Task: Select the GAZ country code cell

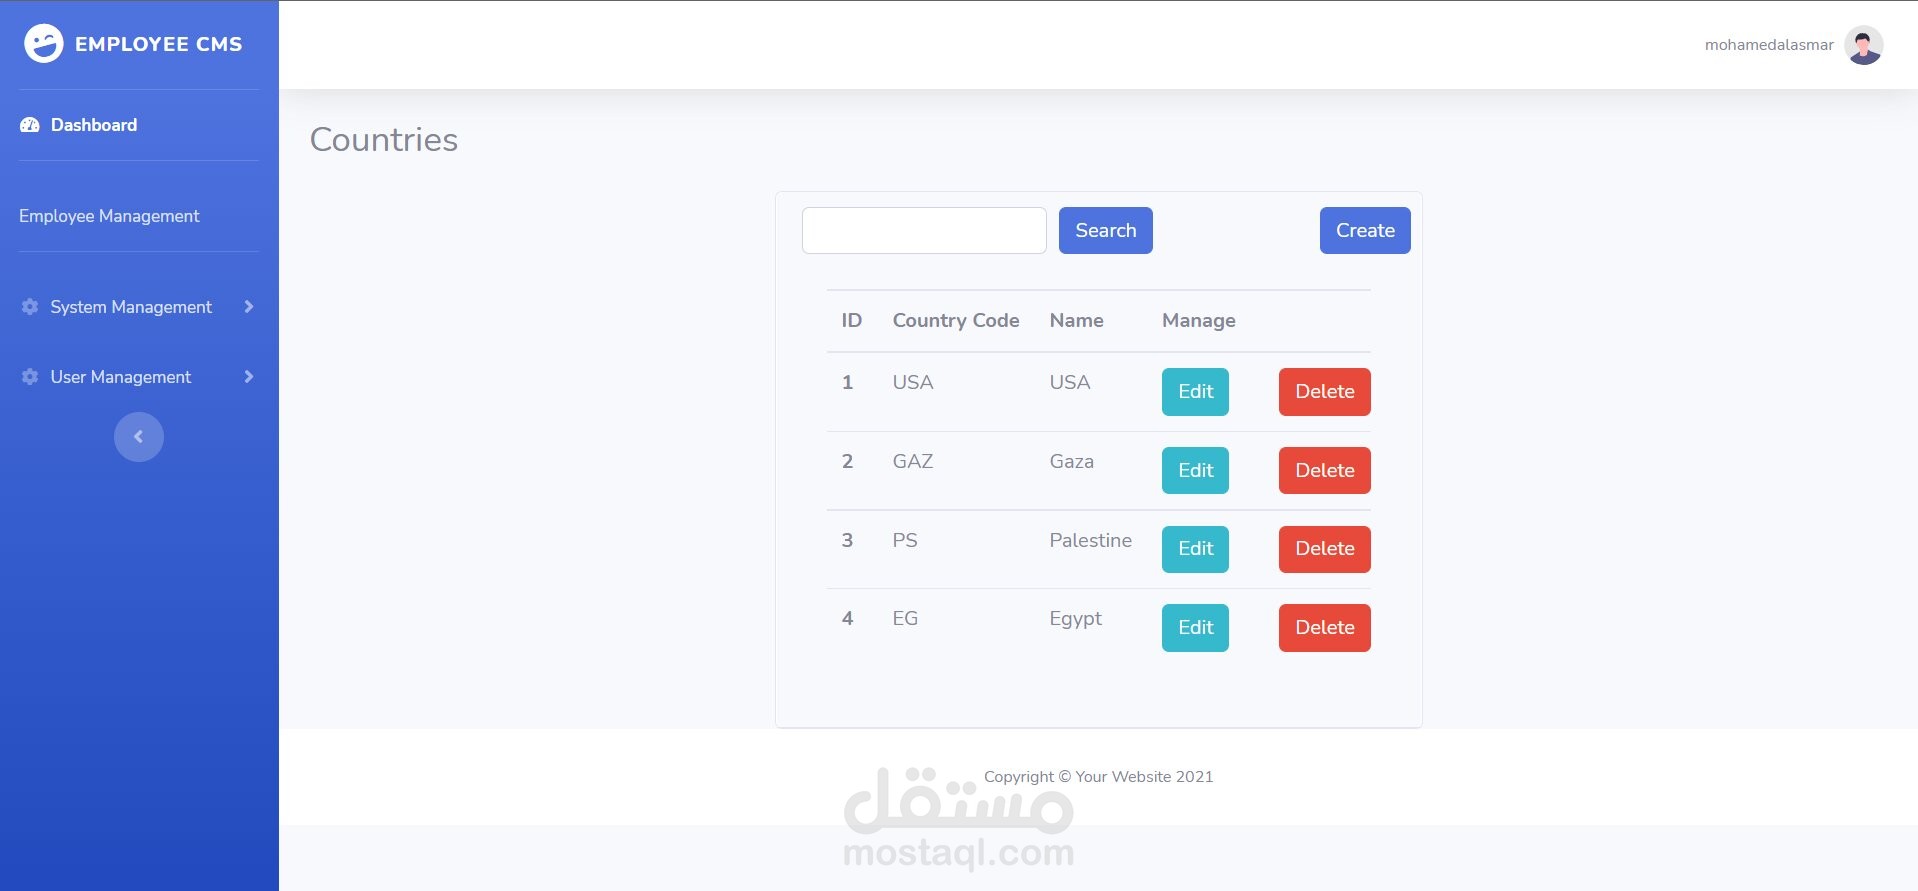Action: tap(913, 462)
